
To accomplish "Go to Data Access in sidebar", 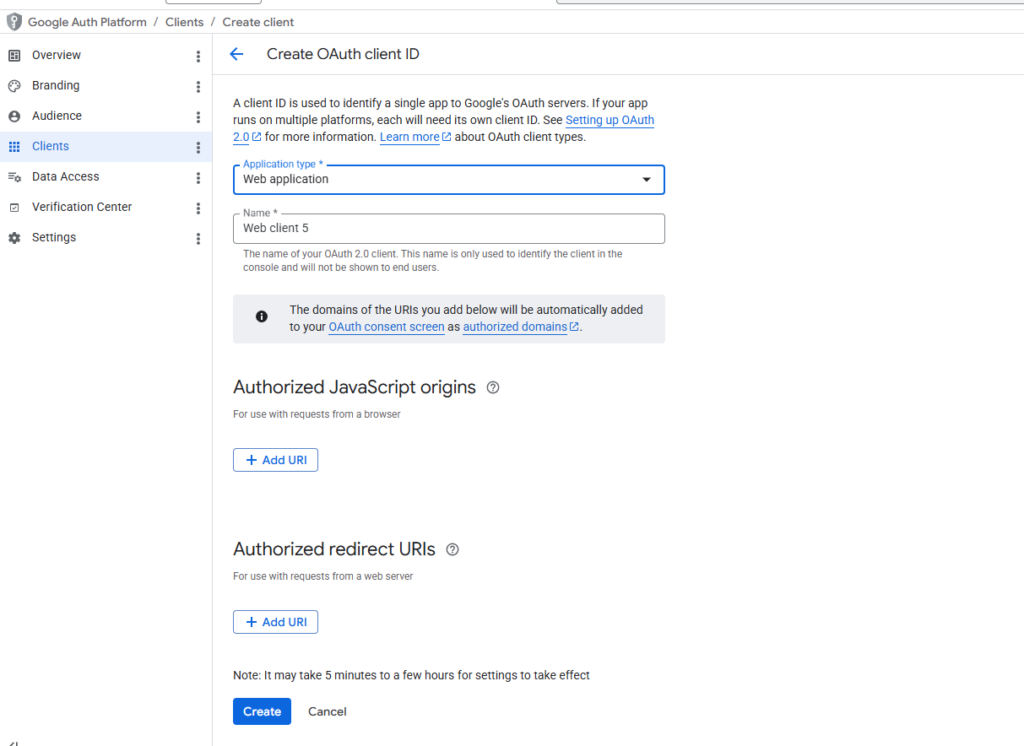I will (65, 177).
